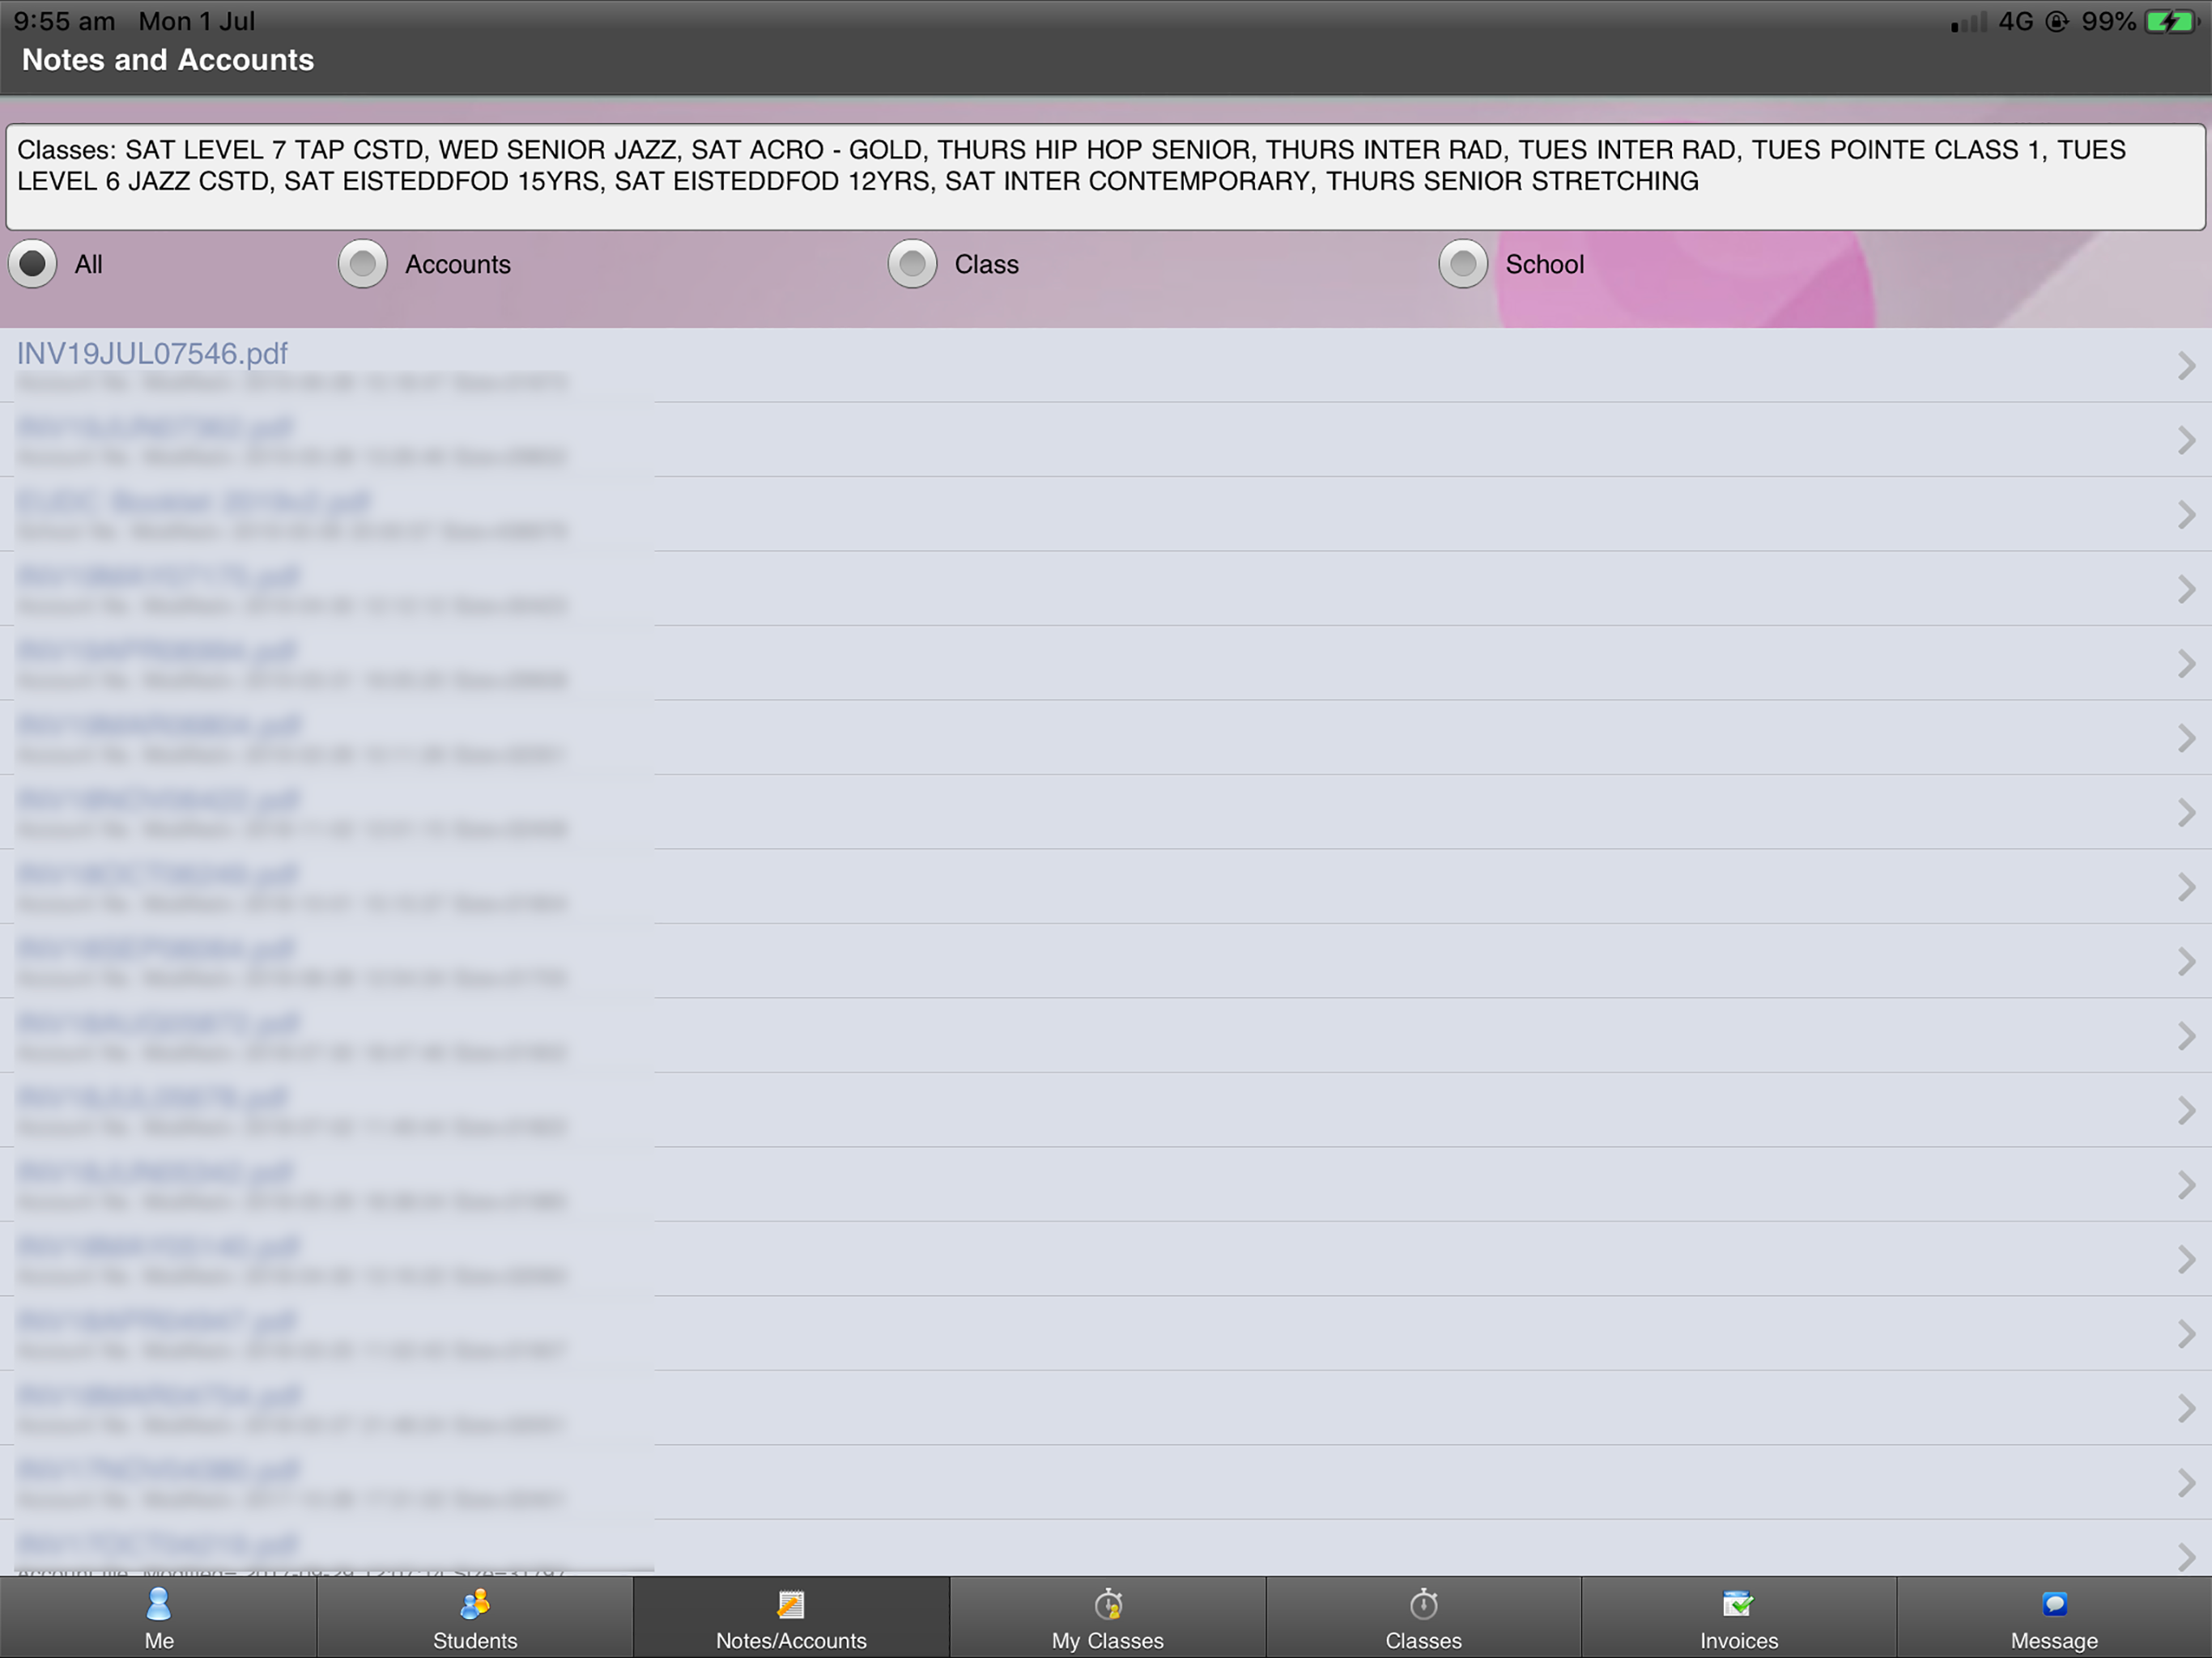Viewport: 2212px width, 1658px height.
Task: Tap the chevron on the INV19JUL07546.pdf row
Action: click(x=2186, y=366)
